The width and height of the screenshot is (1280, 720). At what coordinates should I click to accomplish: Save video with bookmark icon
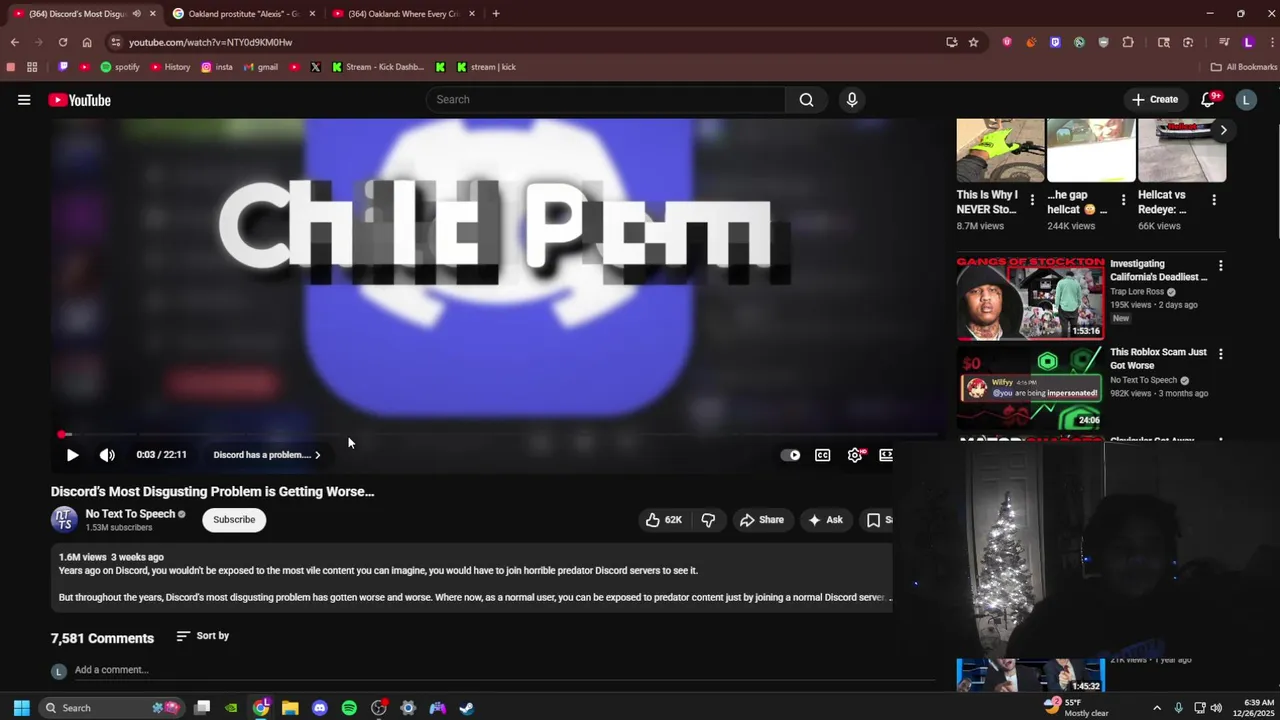tap(873, 520)
